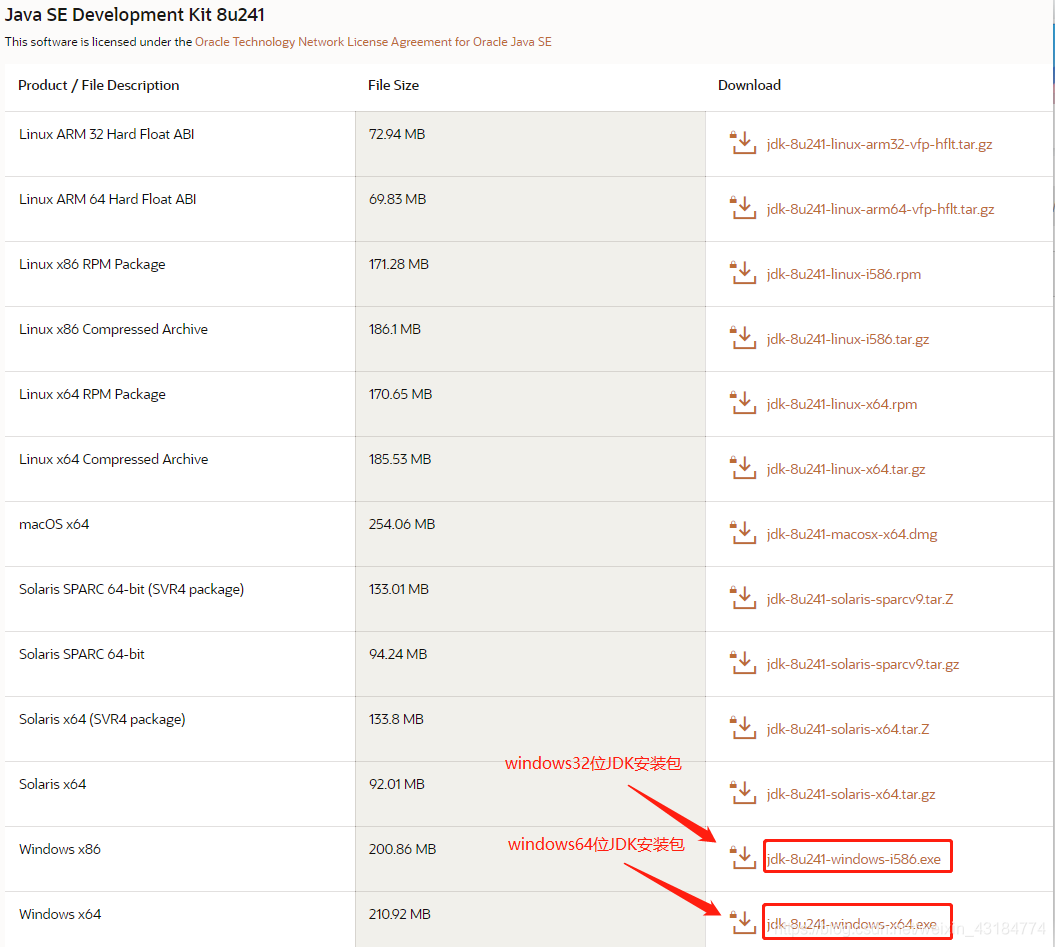Download jdk-8u241-windows-x64.exe file link
The width and height of the screenshot is (1055, 947).
pos(852,924)
